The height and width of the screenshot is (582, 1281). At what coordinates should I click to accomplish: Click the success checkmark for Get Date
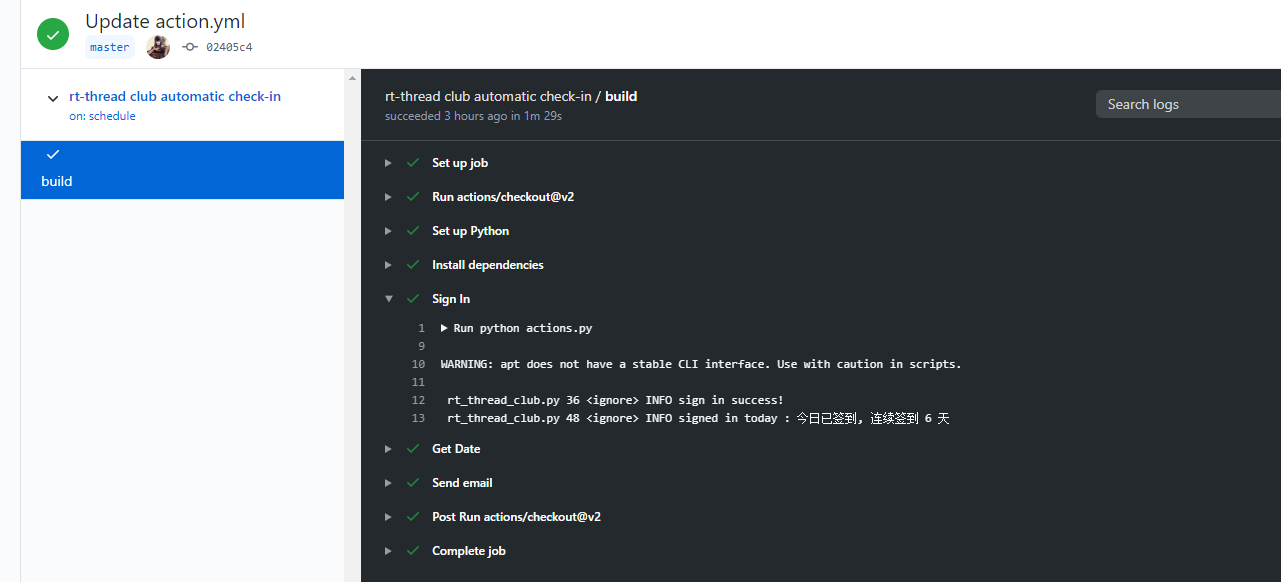click(x=413, y=449)
